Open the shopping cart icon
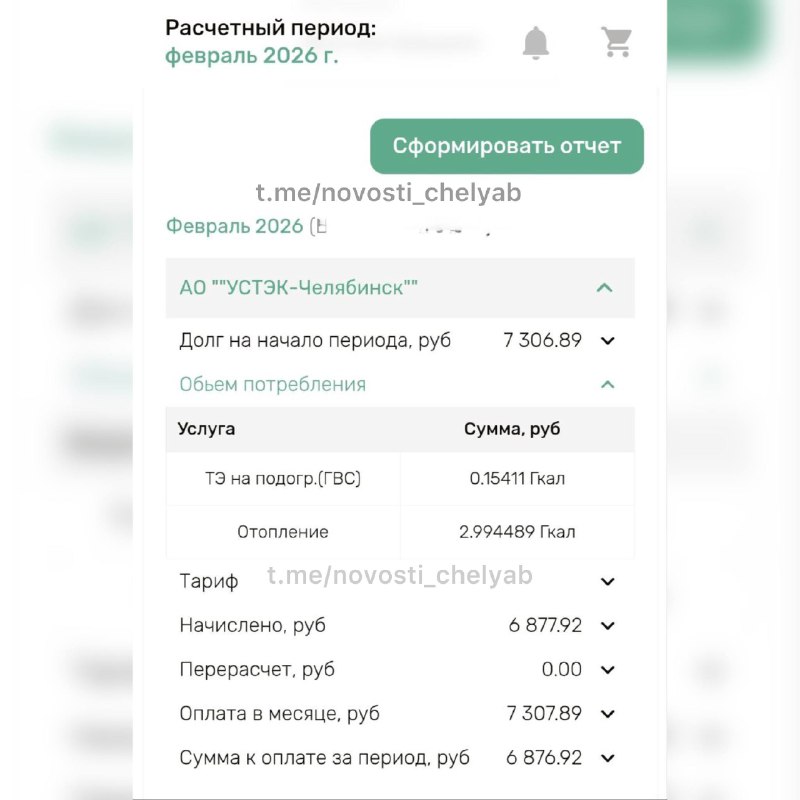The height and width of the screenshot is (800, 800). point(616,42)
